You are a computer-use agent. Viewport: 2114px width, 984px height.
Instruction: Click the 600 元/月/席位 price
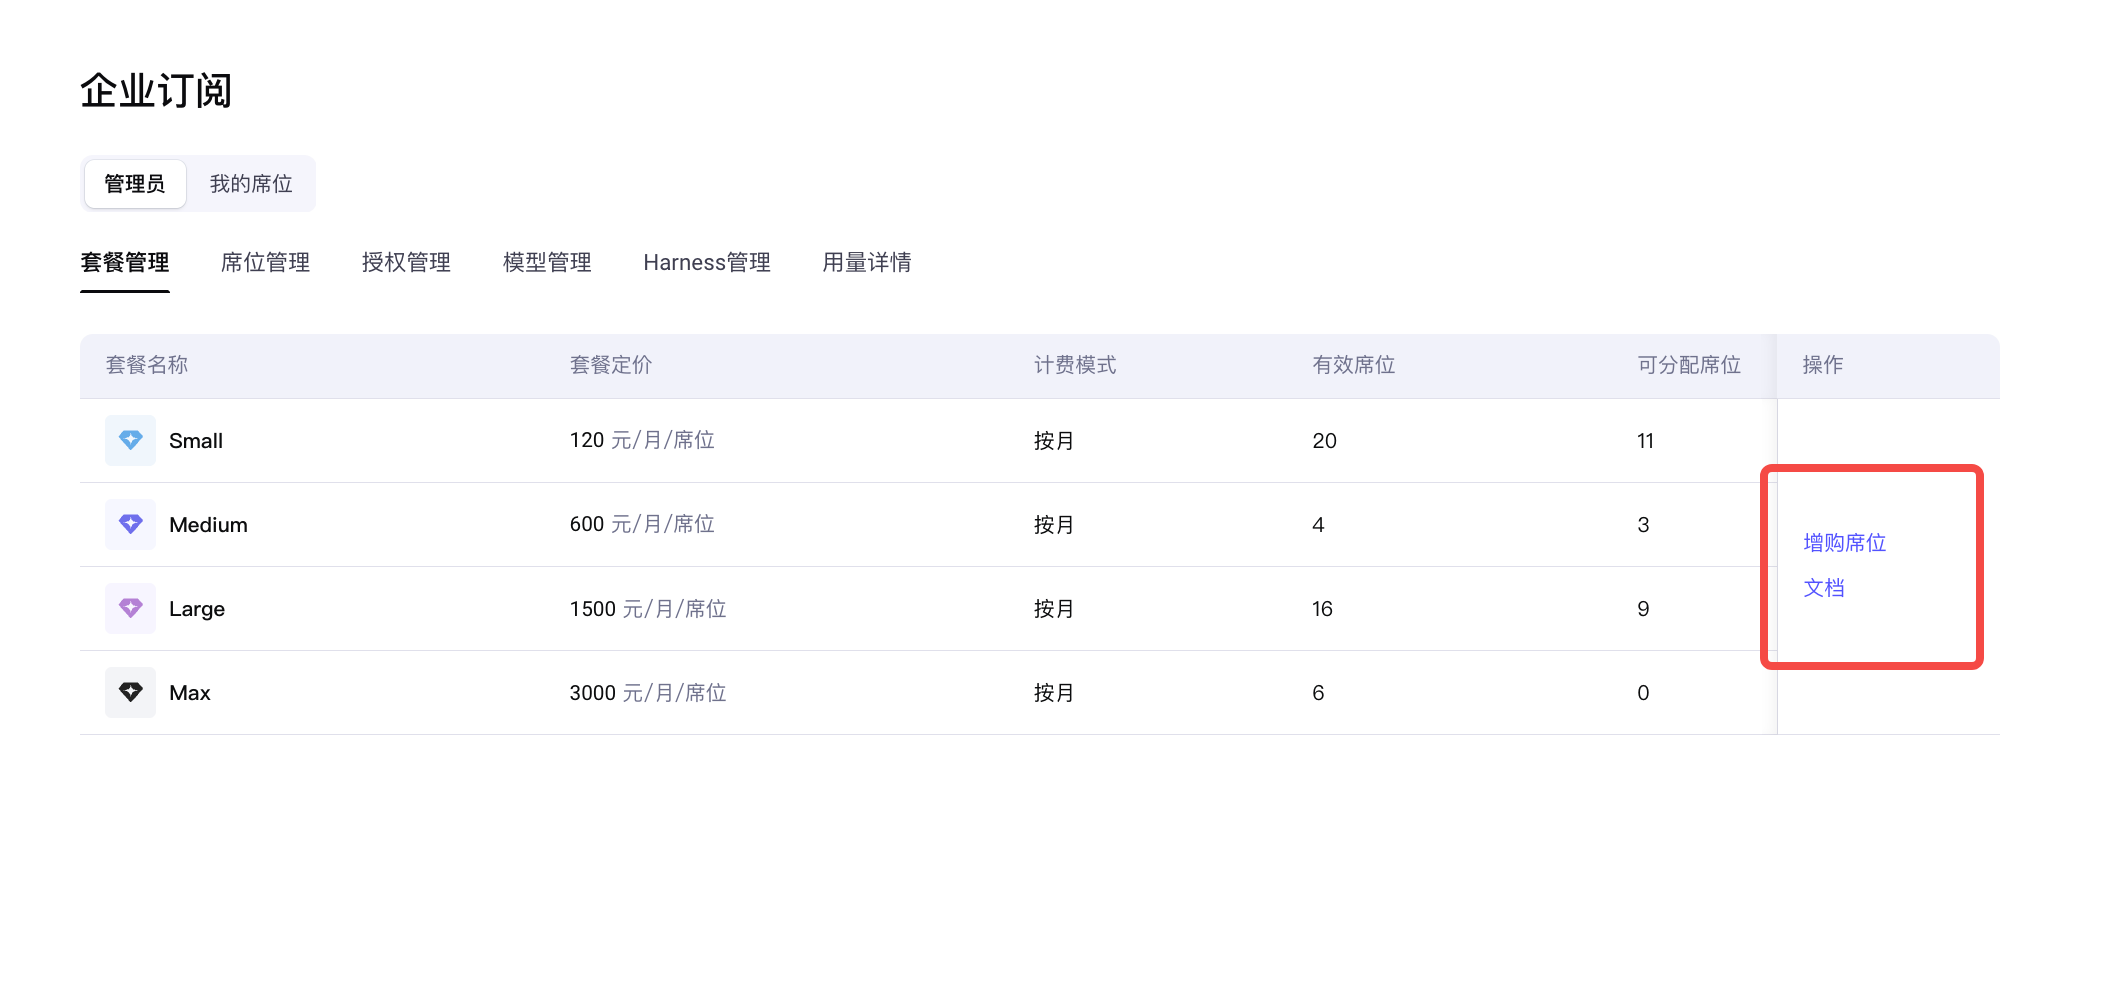coord(642,524)
